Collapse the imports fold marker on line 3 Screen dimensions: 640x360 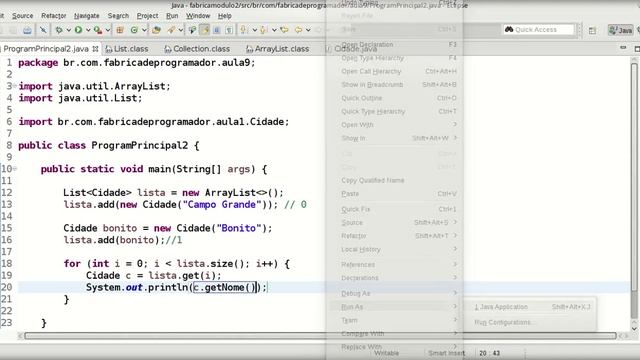point(15,86)
